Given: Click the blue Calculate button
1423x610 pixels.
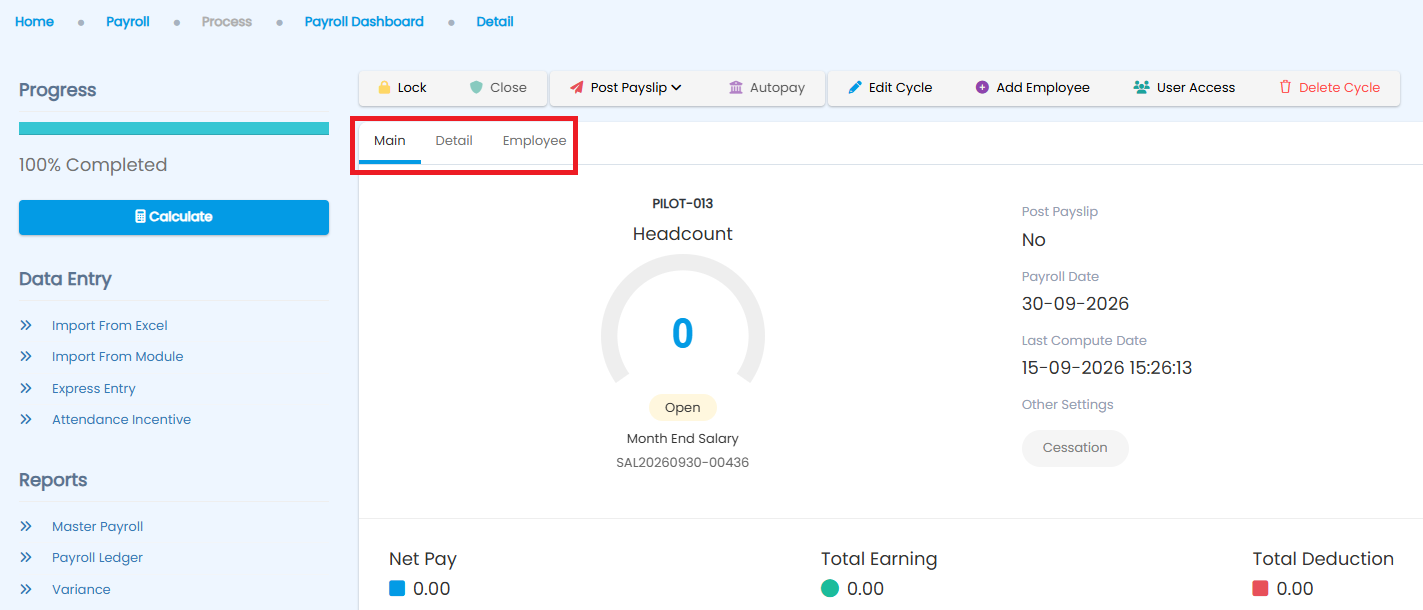Looking at the screenshot, I should [x=174, y=217].
